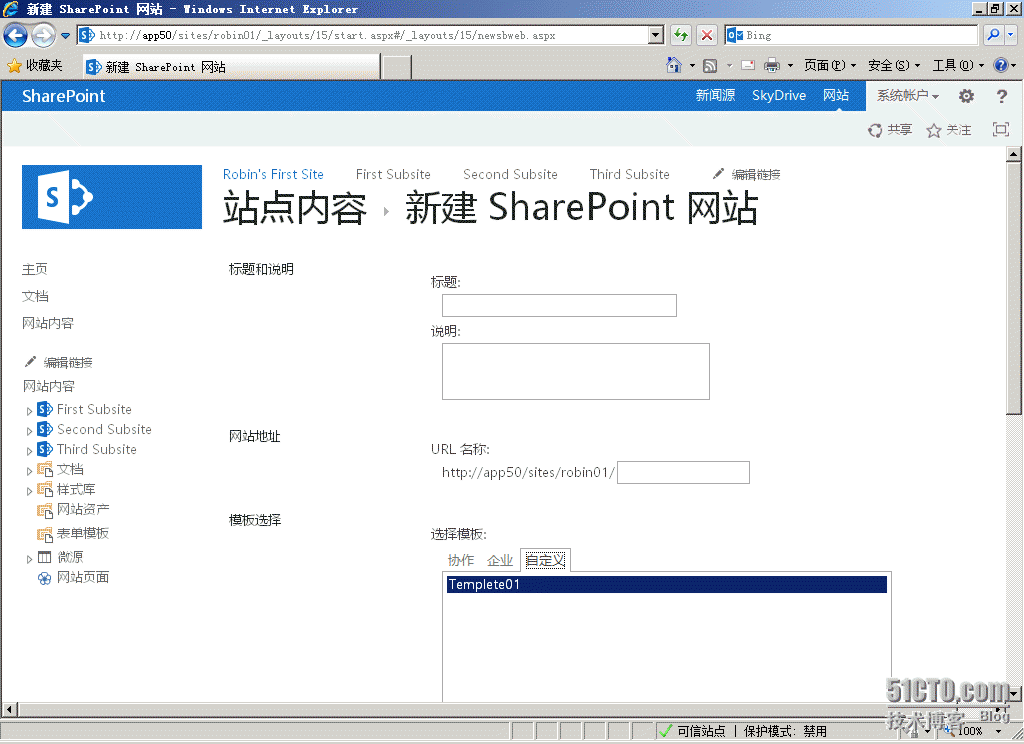
Task: Click the URL 名称 input field
Action: point(683,472)
